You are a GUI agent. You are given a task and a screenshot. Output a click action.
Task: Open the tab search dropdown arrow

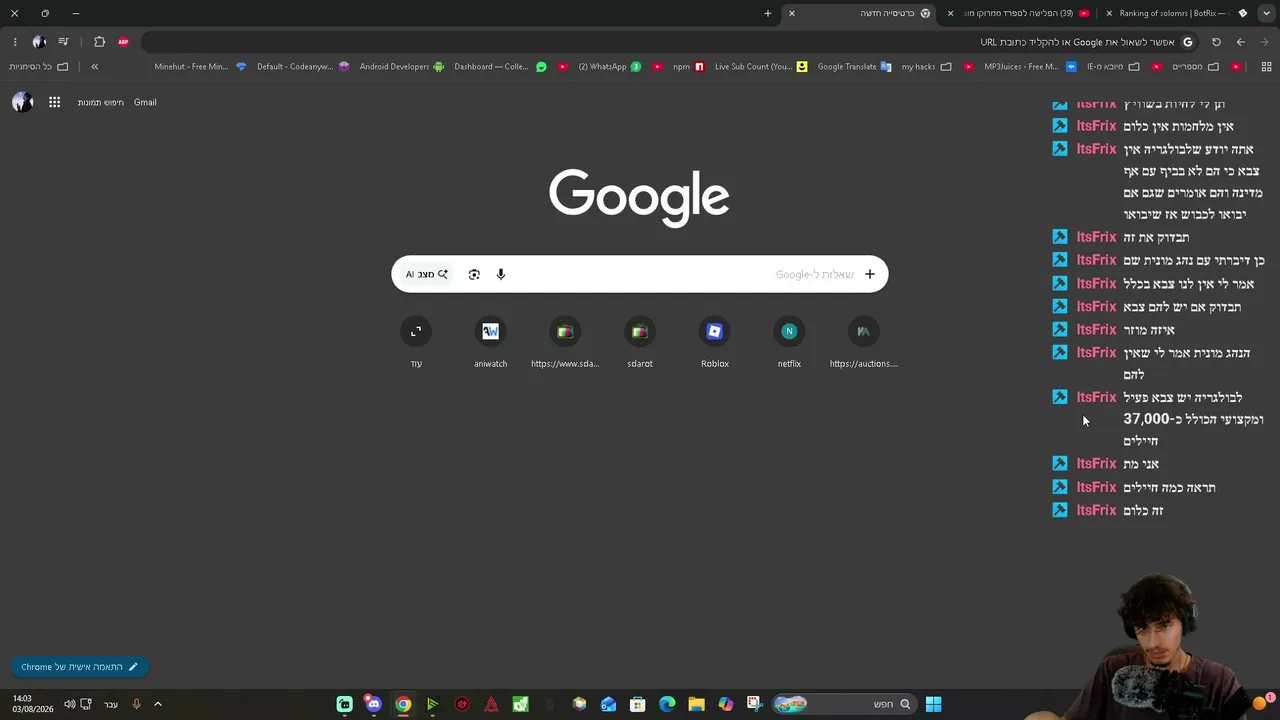[x=1267, y=13]
